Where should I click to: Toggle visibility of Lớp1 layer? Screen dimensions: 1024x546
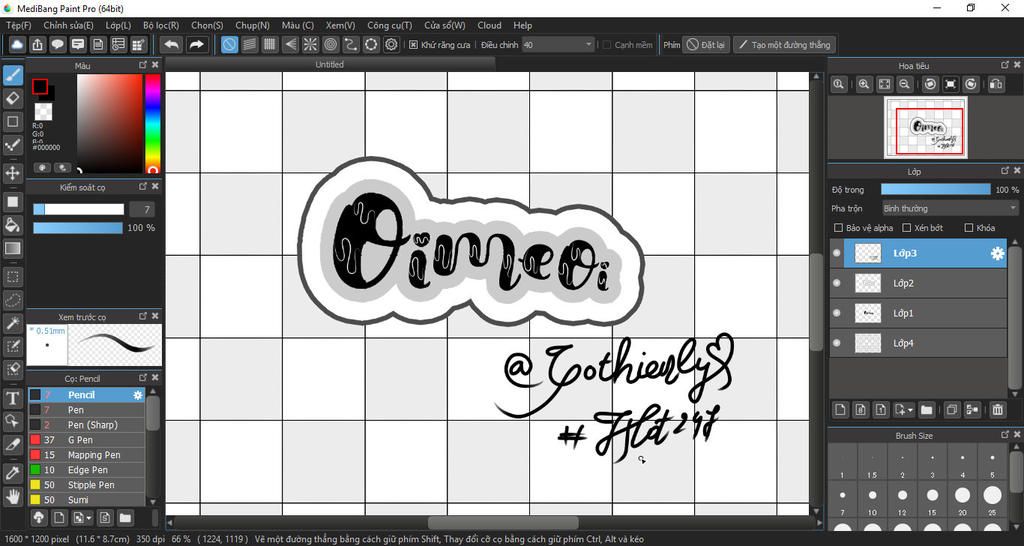tap(837, 313)
